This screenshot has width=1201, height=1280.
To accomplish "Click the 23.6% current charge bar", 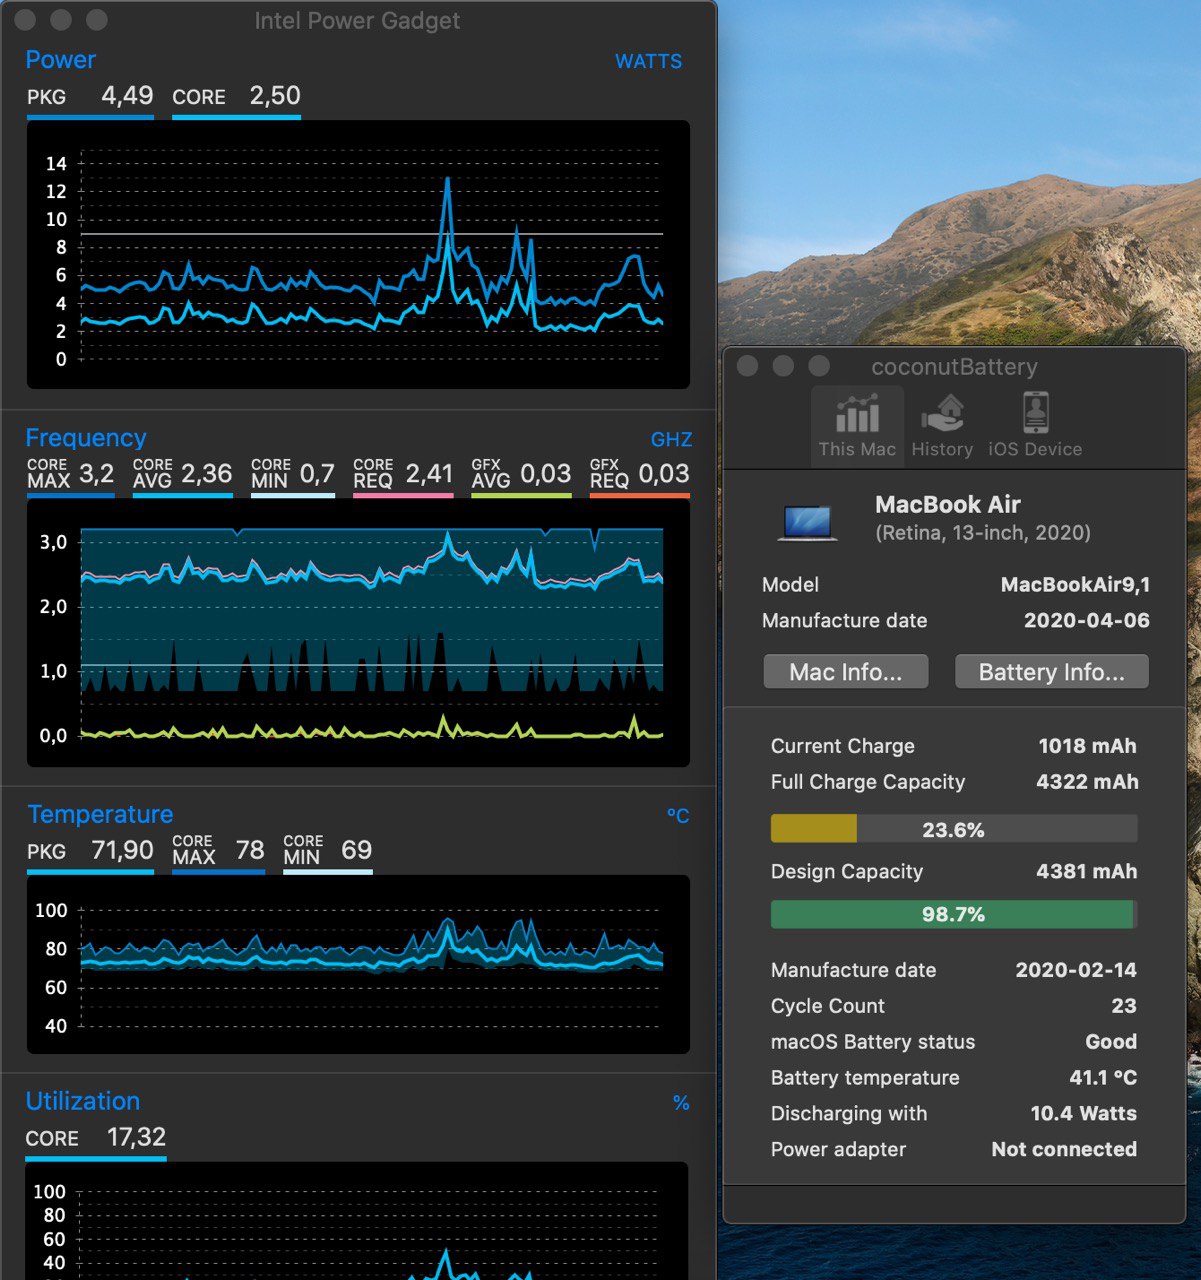I will tap(954, 829).
